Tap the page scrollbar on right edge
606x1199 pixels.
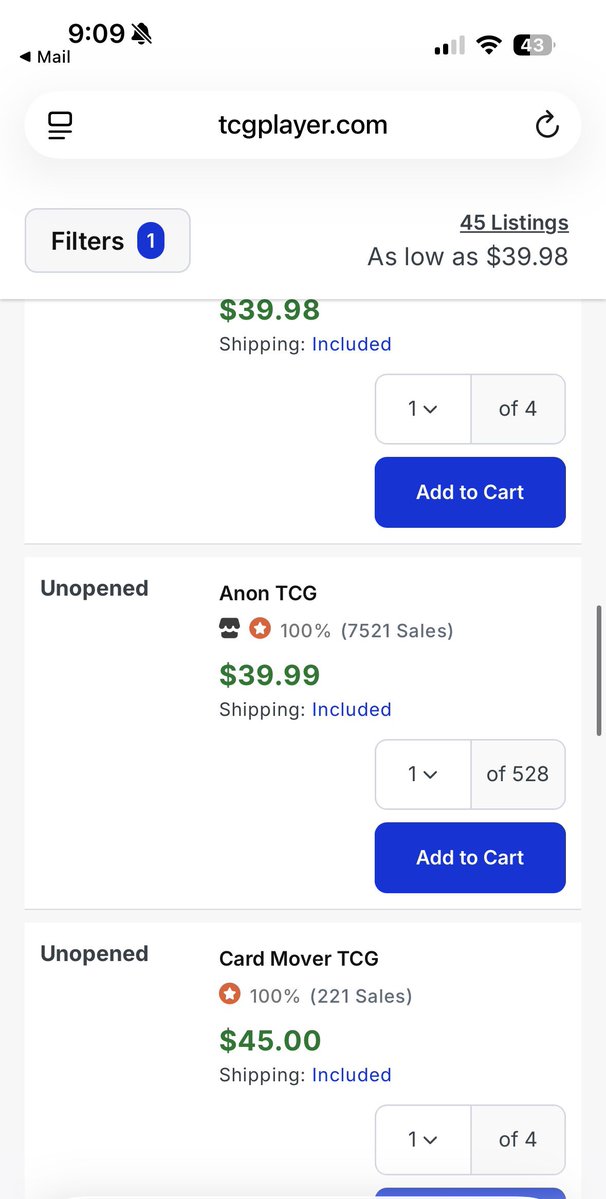[x=599, y=671]
